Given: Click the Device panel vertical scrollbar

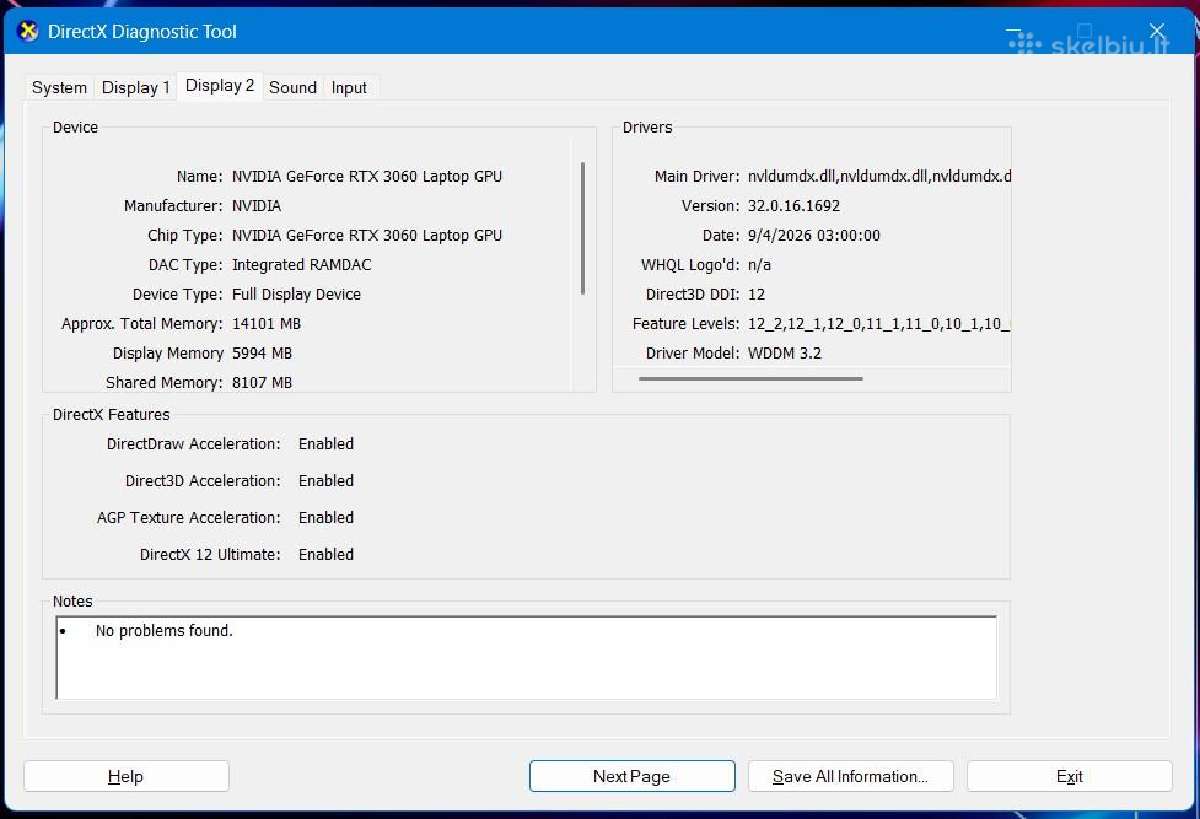Looking at the screenshot, I should 583,228.
